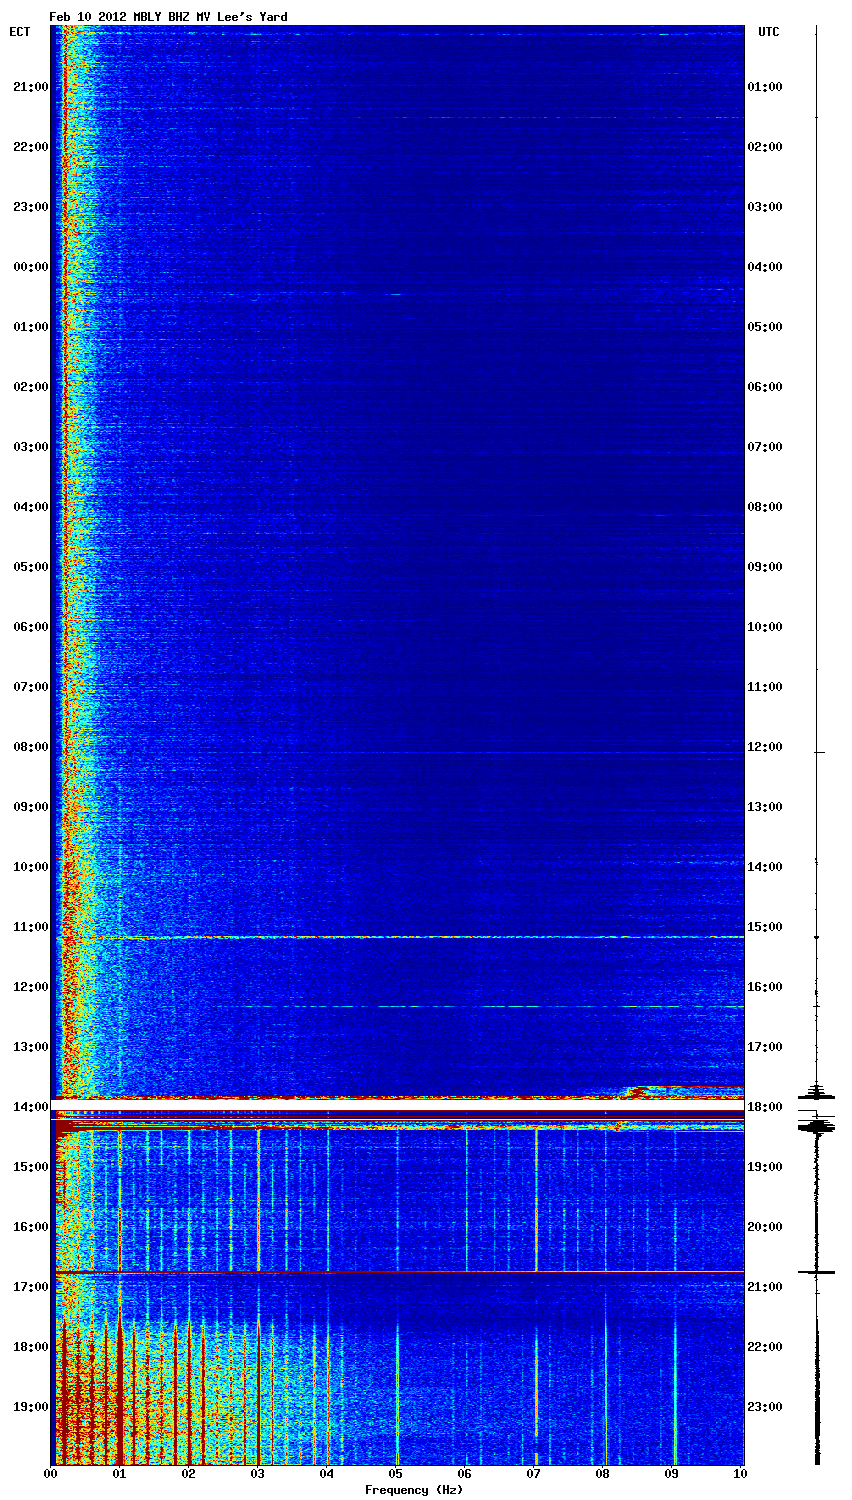Click frequency tick label 00
Screen dimensions: 852x1500
pyautogui.click(x=51, y=1474)
